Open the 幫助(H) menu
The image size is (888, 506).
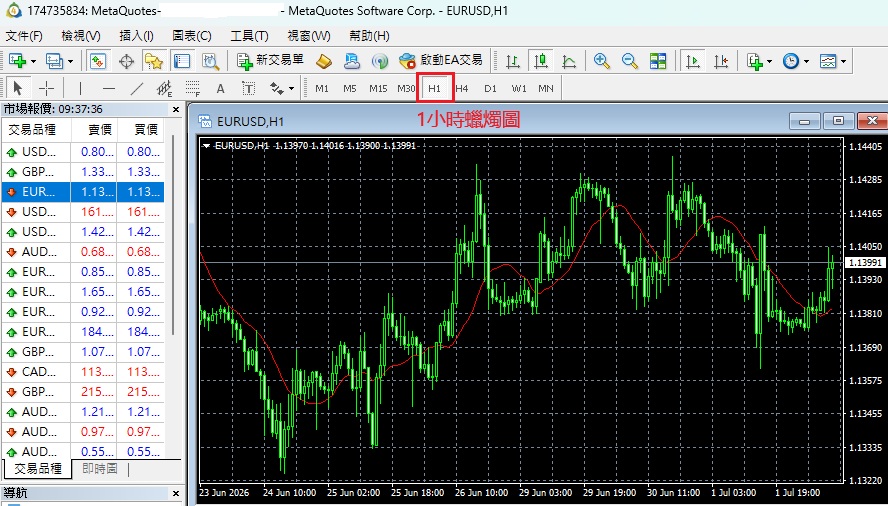[369, 36]
